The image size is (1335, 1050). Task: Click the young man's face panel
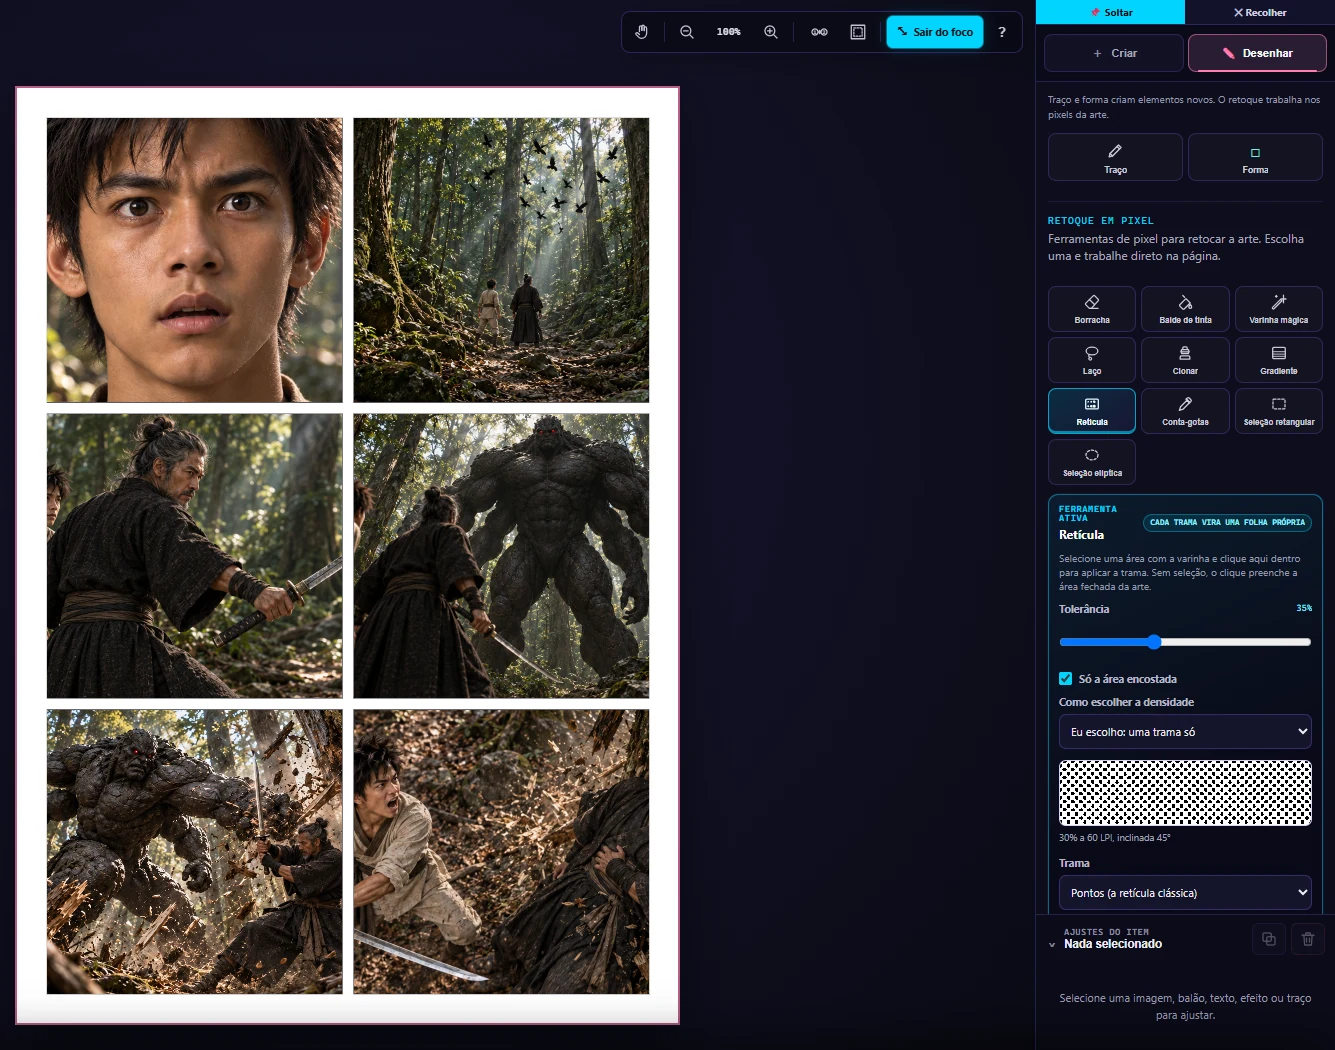(x=195, y=260)
